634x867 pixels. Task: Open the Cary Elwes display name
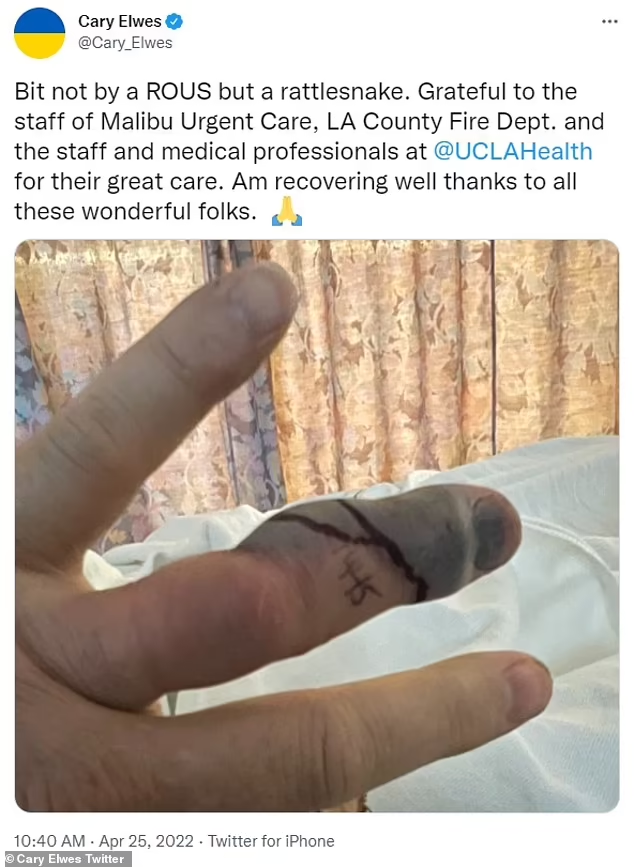(119, 22)
